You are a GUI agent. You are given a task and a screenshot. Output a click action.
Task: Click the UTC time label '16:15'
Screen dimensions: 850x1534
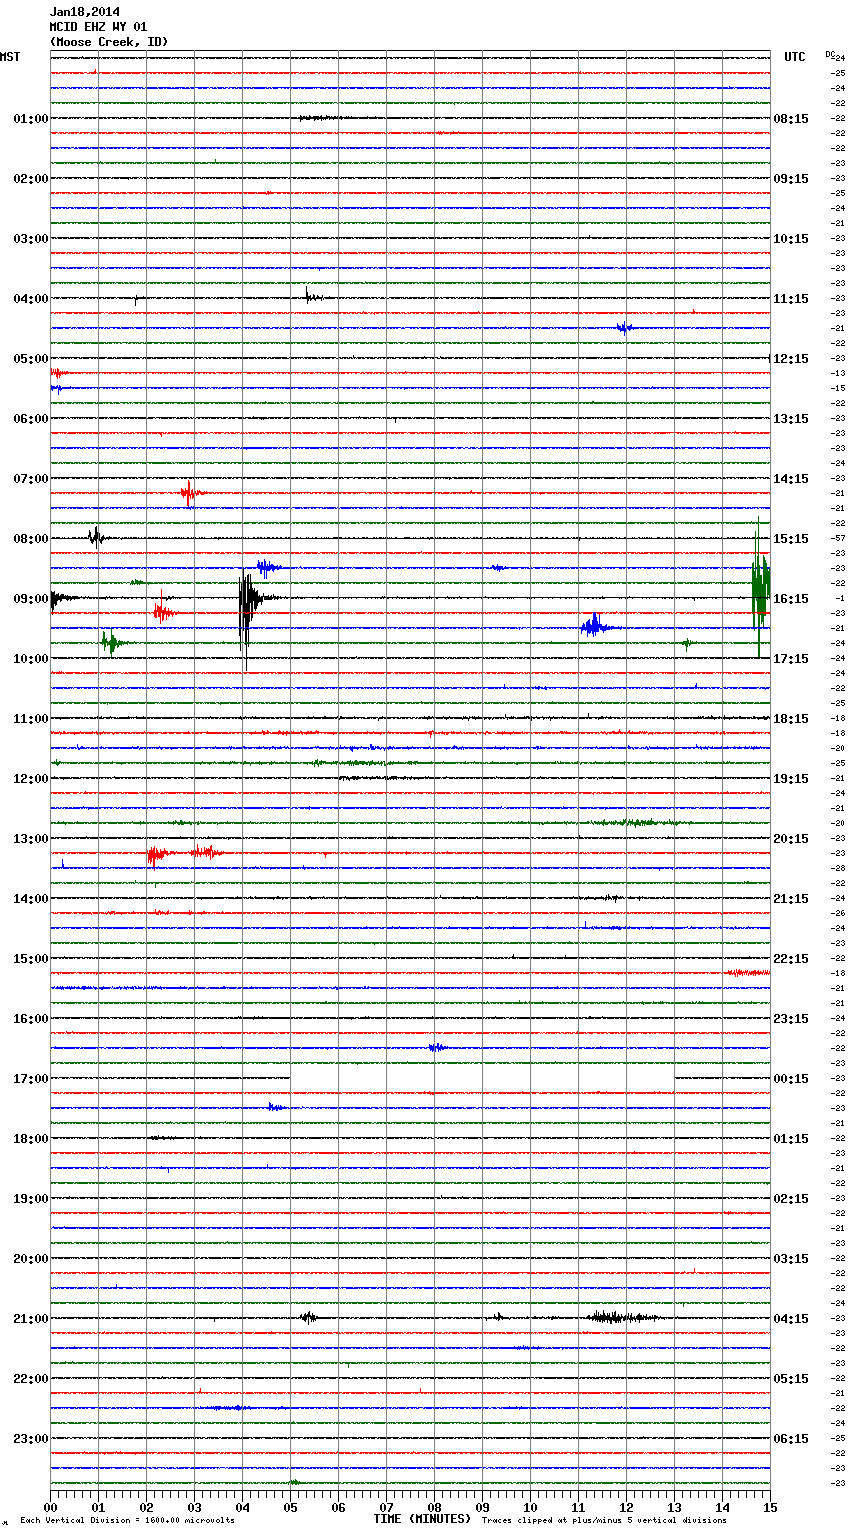click(x=791, y=599)
